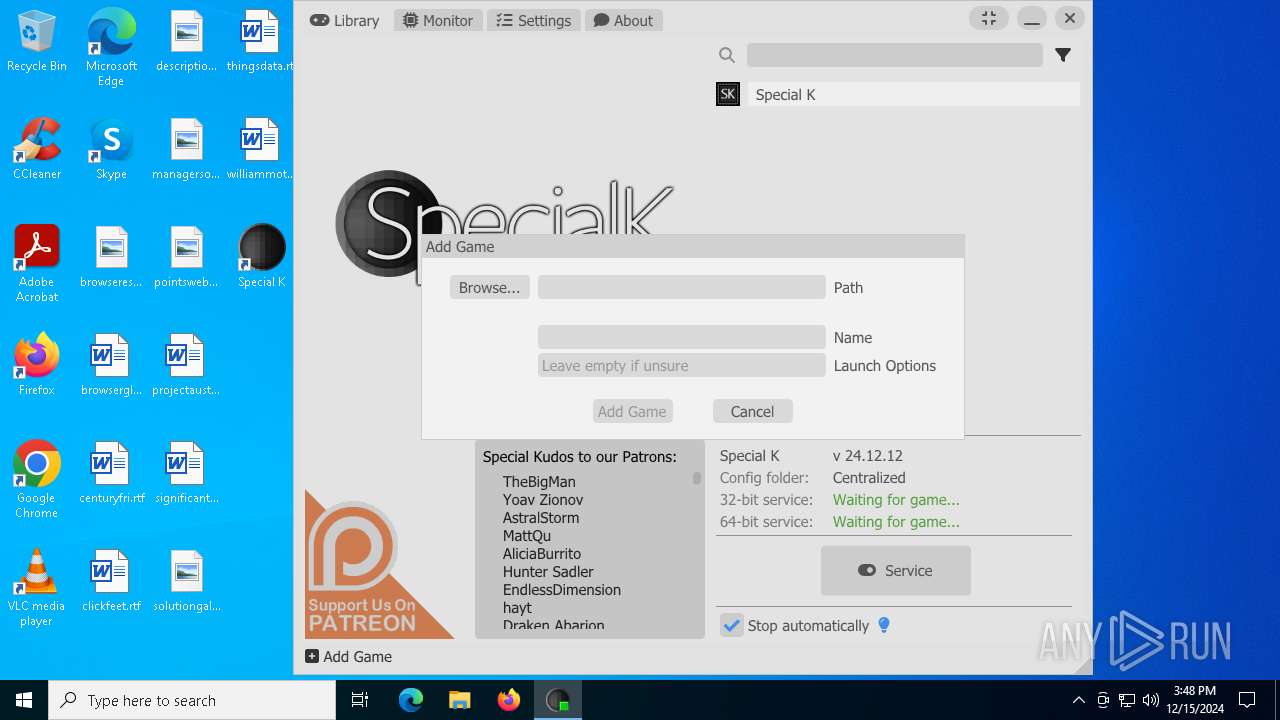Select AstralStorm in patrons list
The height and width of the screenshot is (720, 1280).
coord(541,518)
